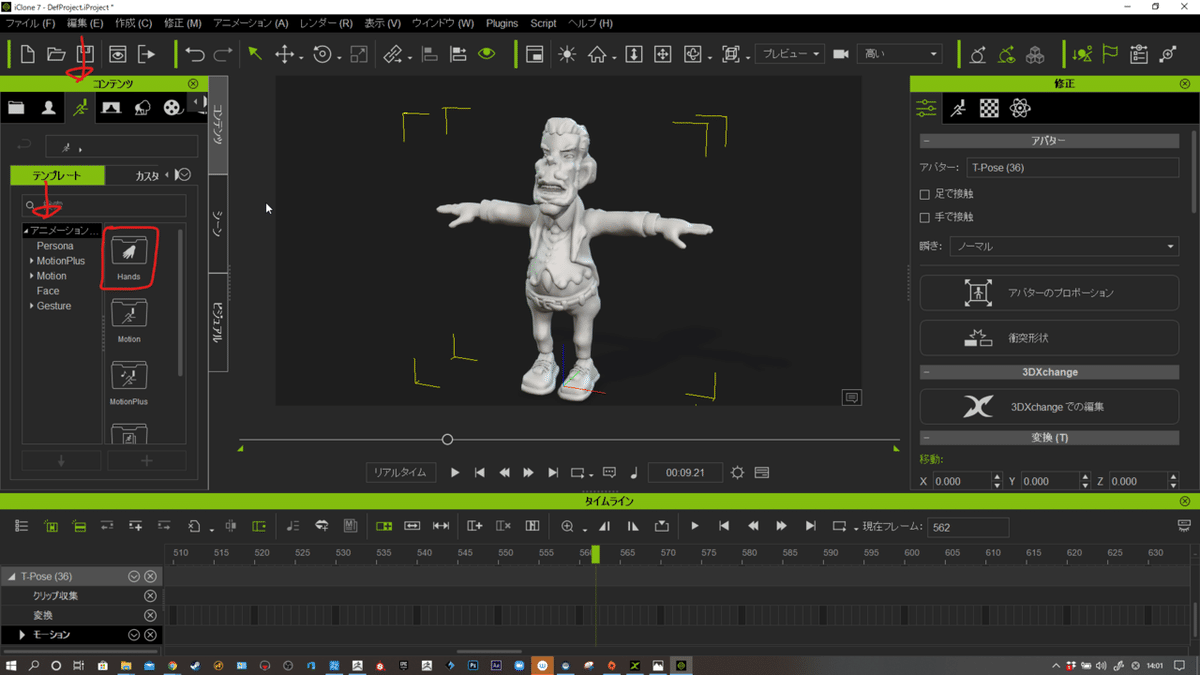Open the Media film reel tab in Content

tap(173, 107)
